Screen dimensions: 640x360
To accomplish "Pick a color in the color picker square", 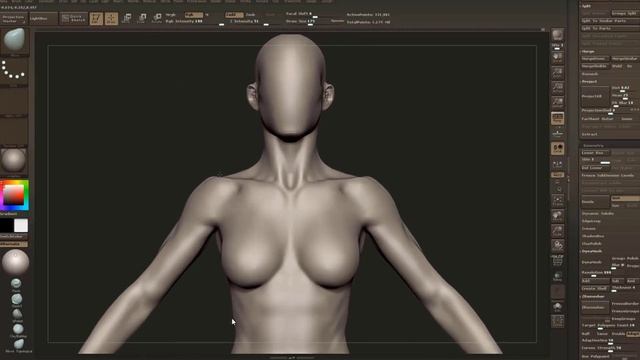I will (13, 195).
